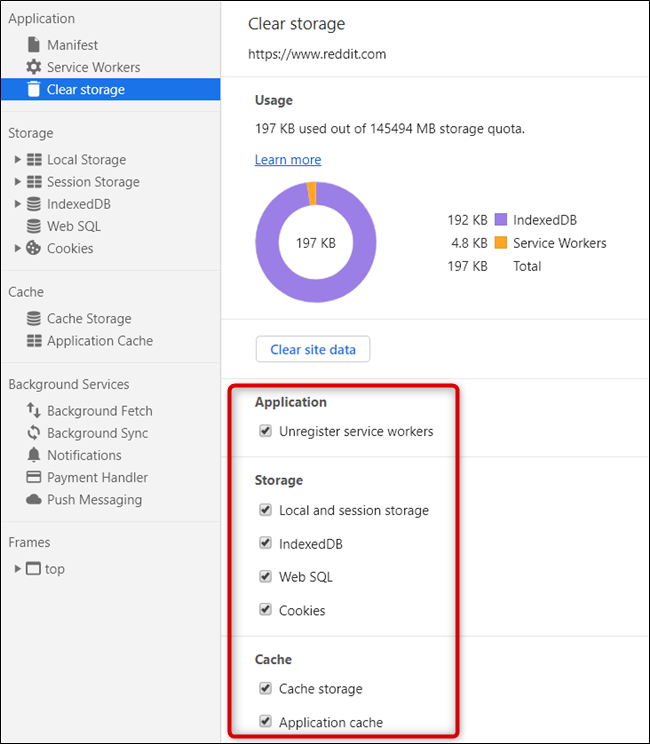Click the Clear storage trash icon

click(34, 89)
